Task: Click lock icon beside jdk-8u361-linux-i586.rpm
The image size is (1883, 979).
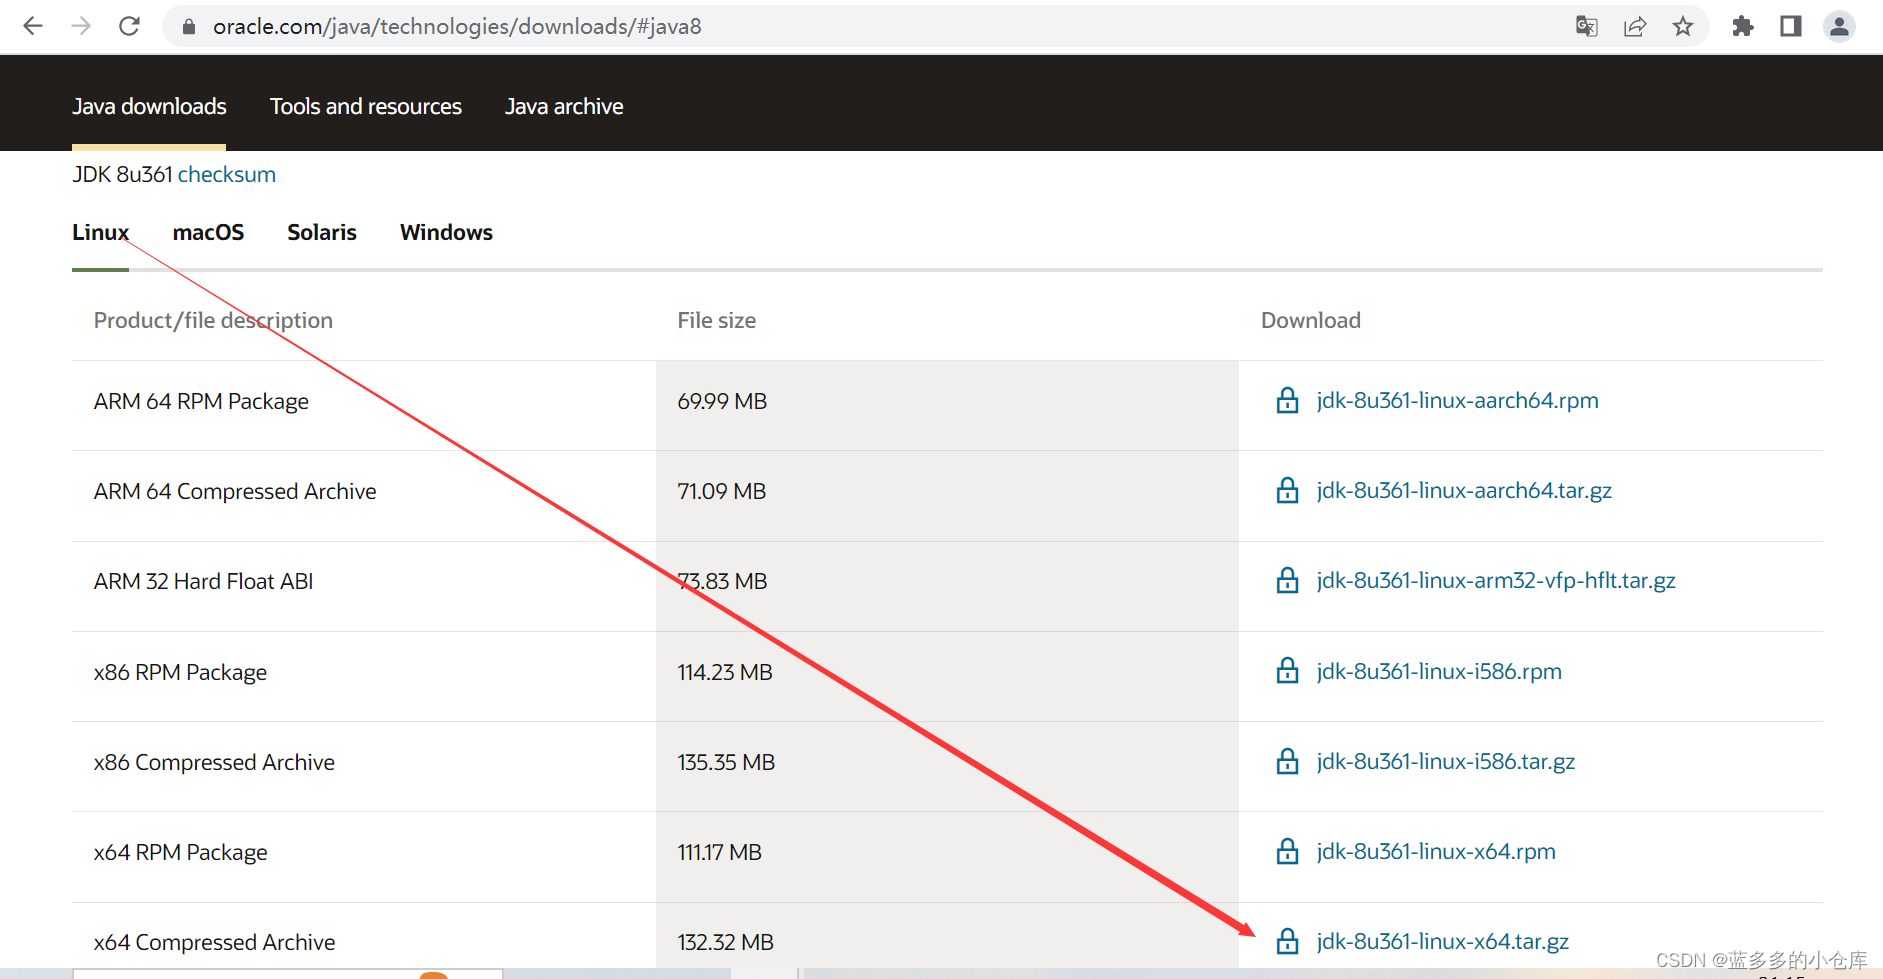Action: (x=1288, y=671)
